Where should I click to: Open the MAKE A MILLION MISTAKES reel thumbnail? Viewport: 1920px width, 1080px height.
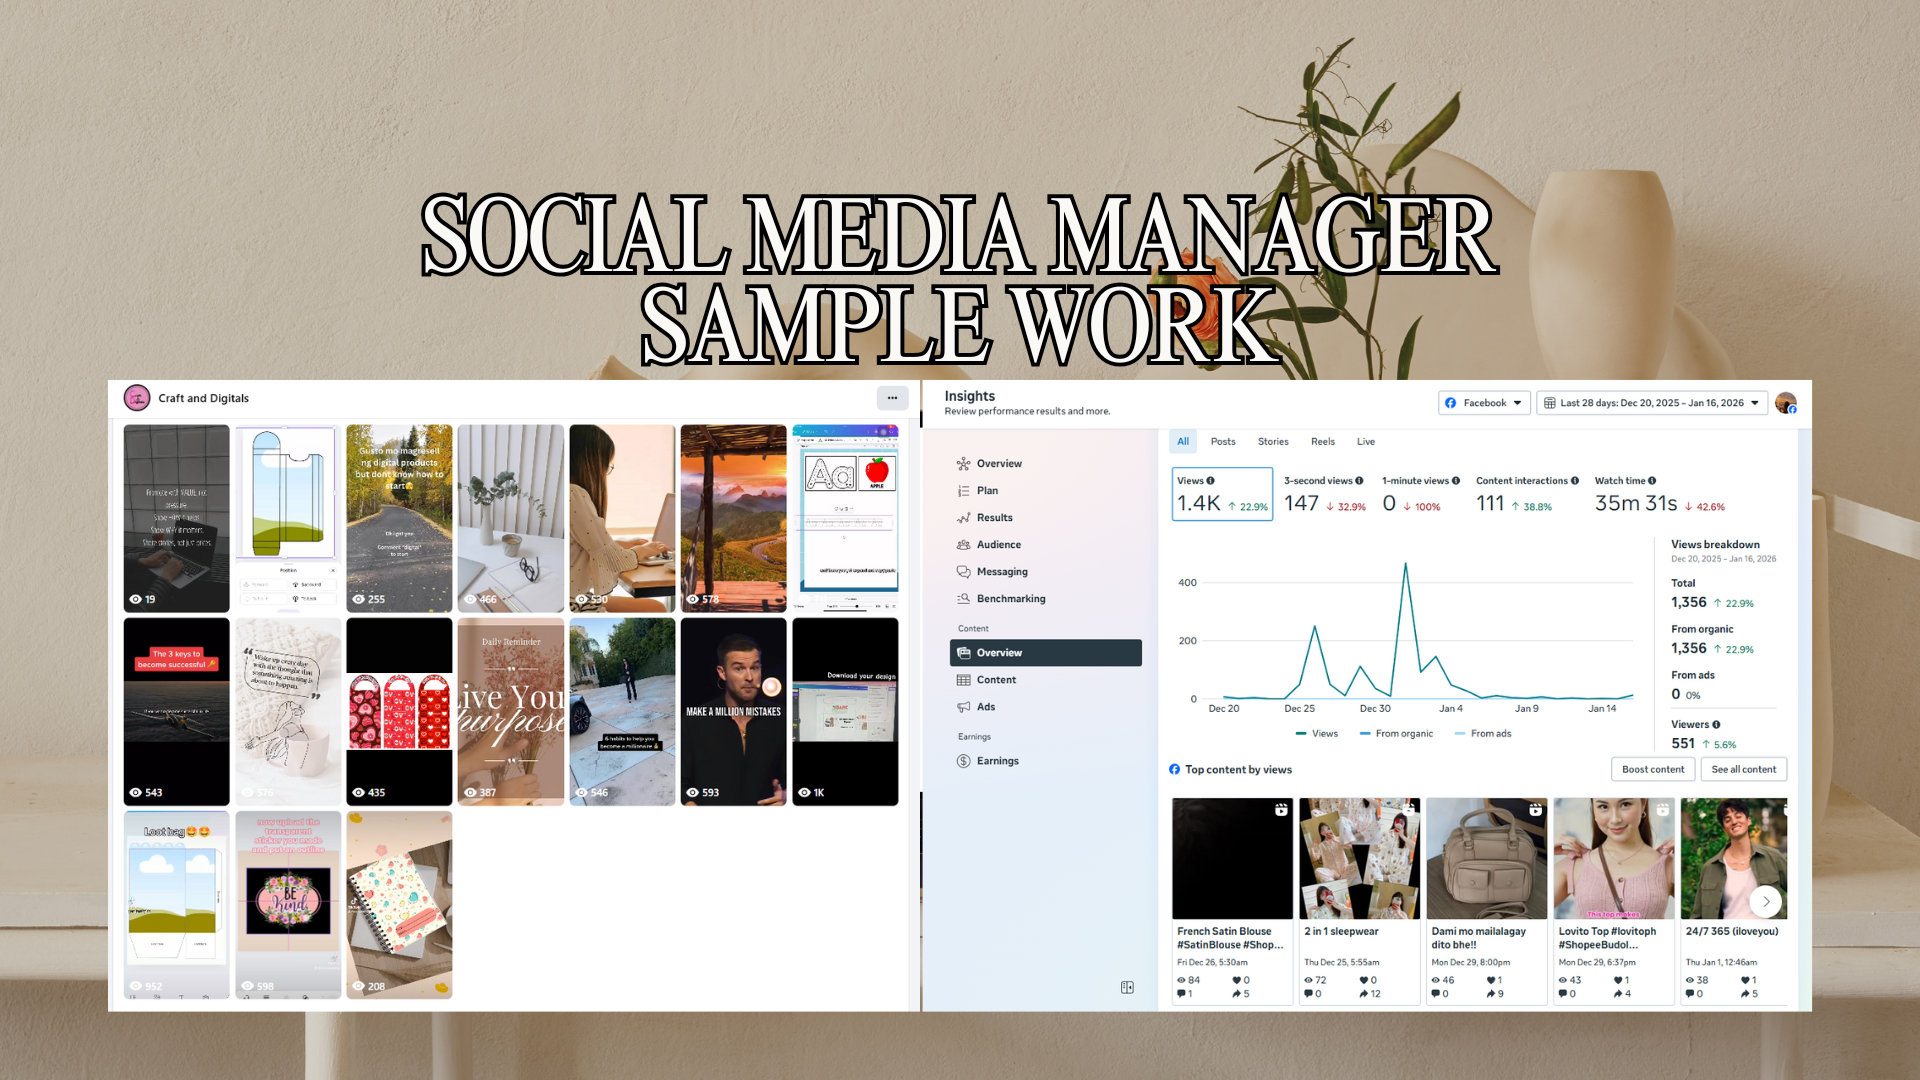pyautogui.click(x=733, y=711)
